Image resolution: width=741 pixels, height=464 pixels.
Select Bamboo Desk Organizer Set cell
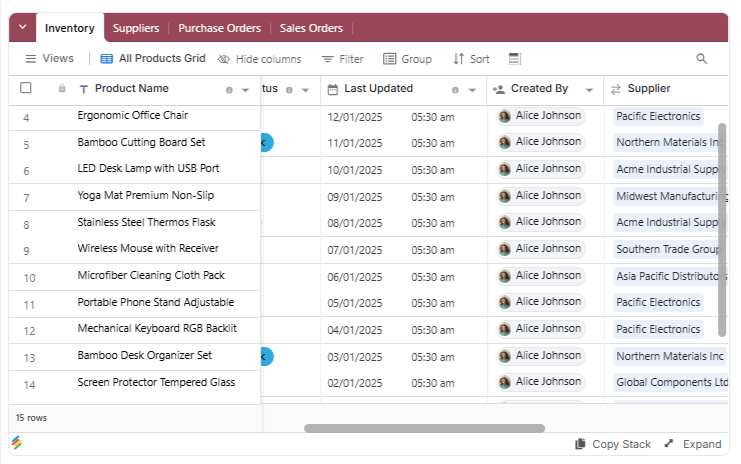point(145,355)
